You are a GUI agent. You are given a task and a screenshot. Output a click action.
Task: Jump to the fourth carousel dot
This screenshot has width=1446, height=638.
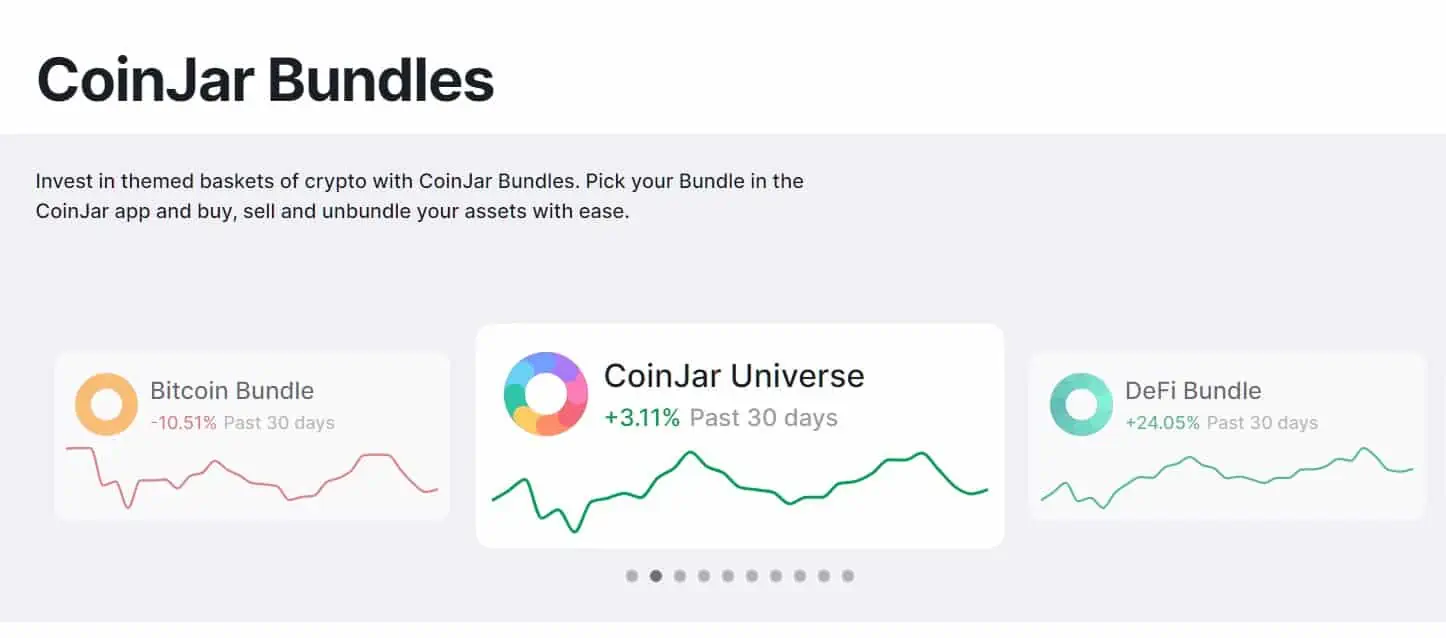704,576
